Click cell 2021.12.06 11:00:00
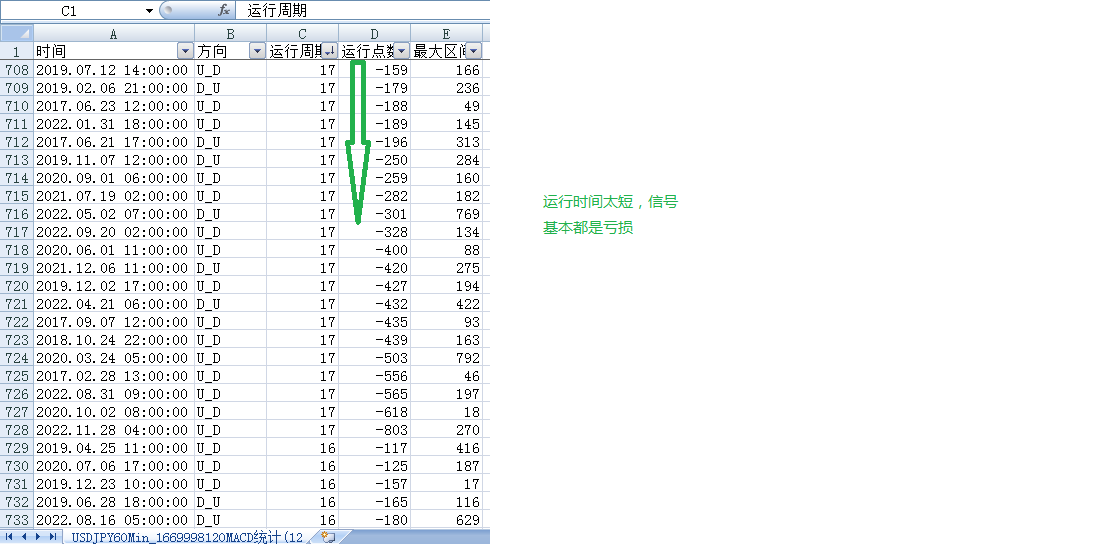This screenshot has width=1118, height=554. point(114,268)
